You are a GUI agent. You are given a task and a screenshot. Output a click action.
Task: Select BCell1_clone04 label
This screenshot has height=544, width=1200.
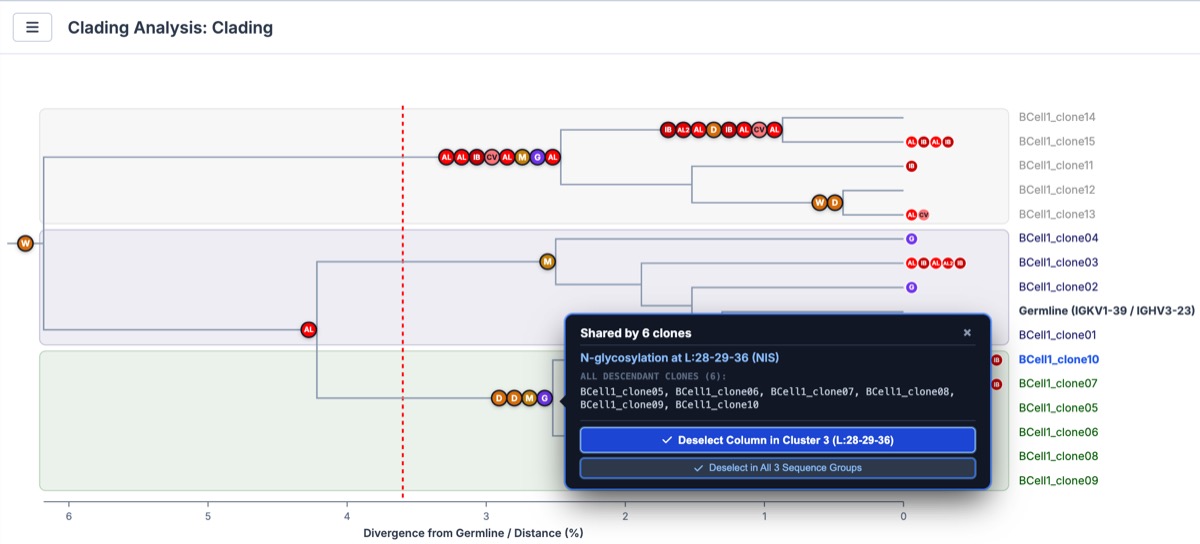tap(1058, 238)
